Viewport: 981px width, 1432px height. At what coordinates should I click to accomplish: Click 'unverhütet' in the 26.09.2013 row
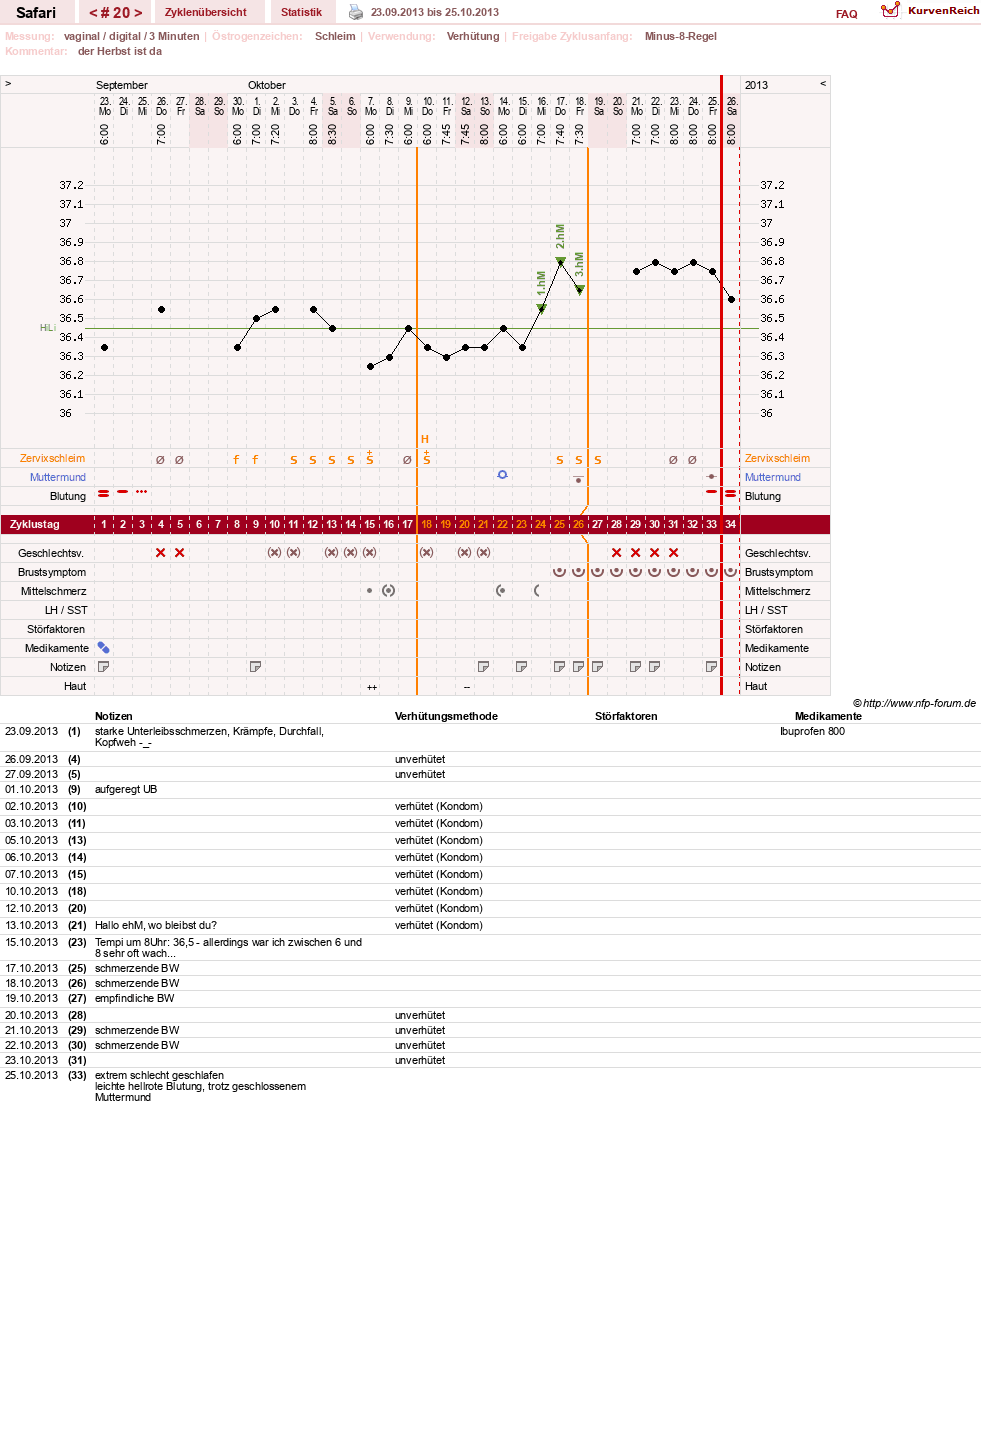[420, 759]
